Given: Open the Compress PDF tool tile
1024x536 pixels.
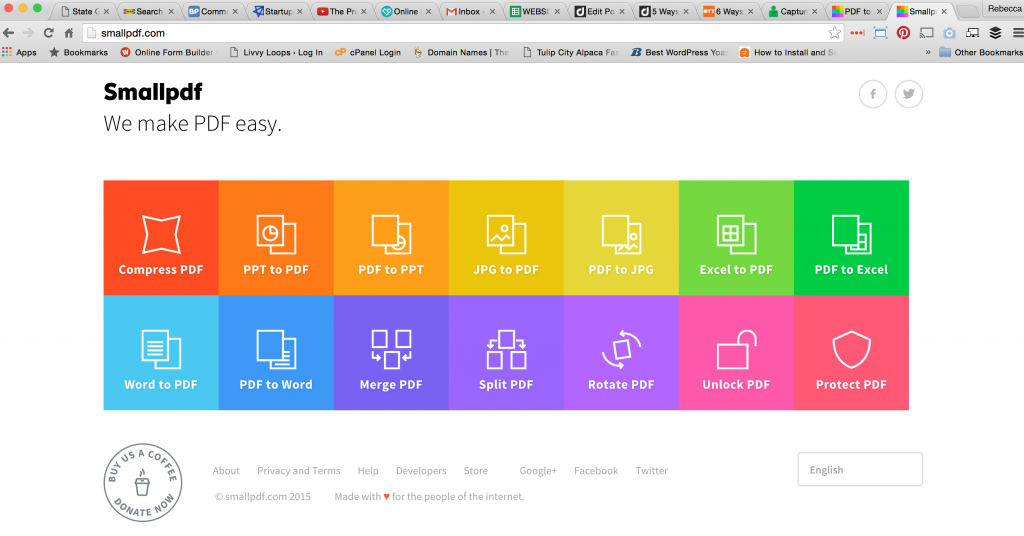Looking at the screenshot, I should (161, 238).
